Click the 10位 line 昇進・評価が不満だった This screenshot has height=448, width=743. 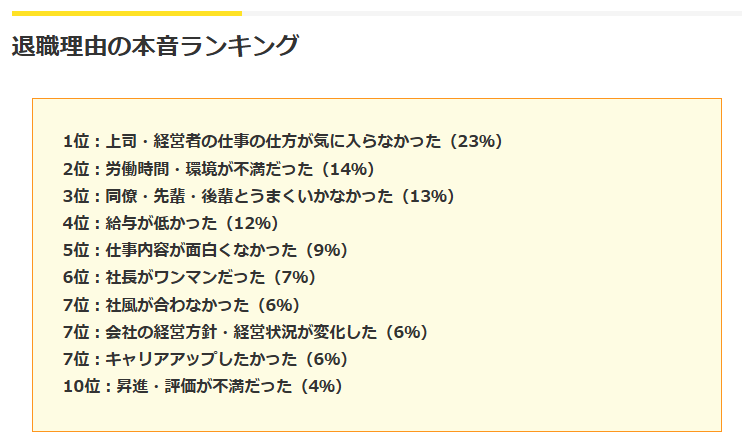tap(203, 386)
